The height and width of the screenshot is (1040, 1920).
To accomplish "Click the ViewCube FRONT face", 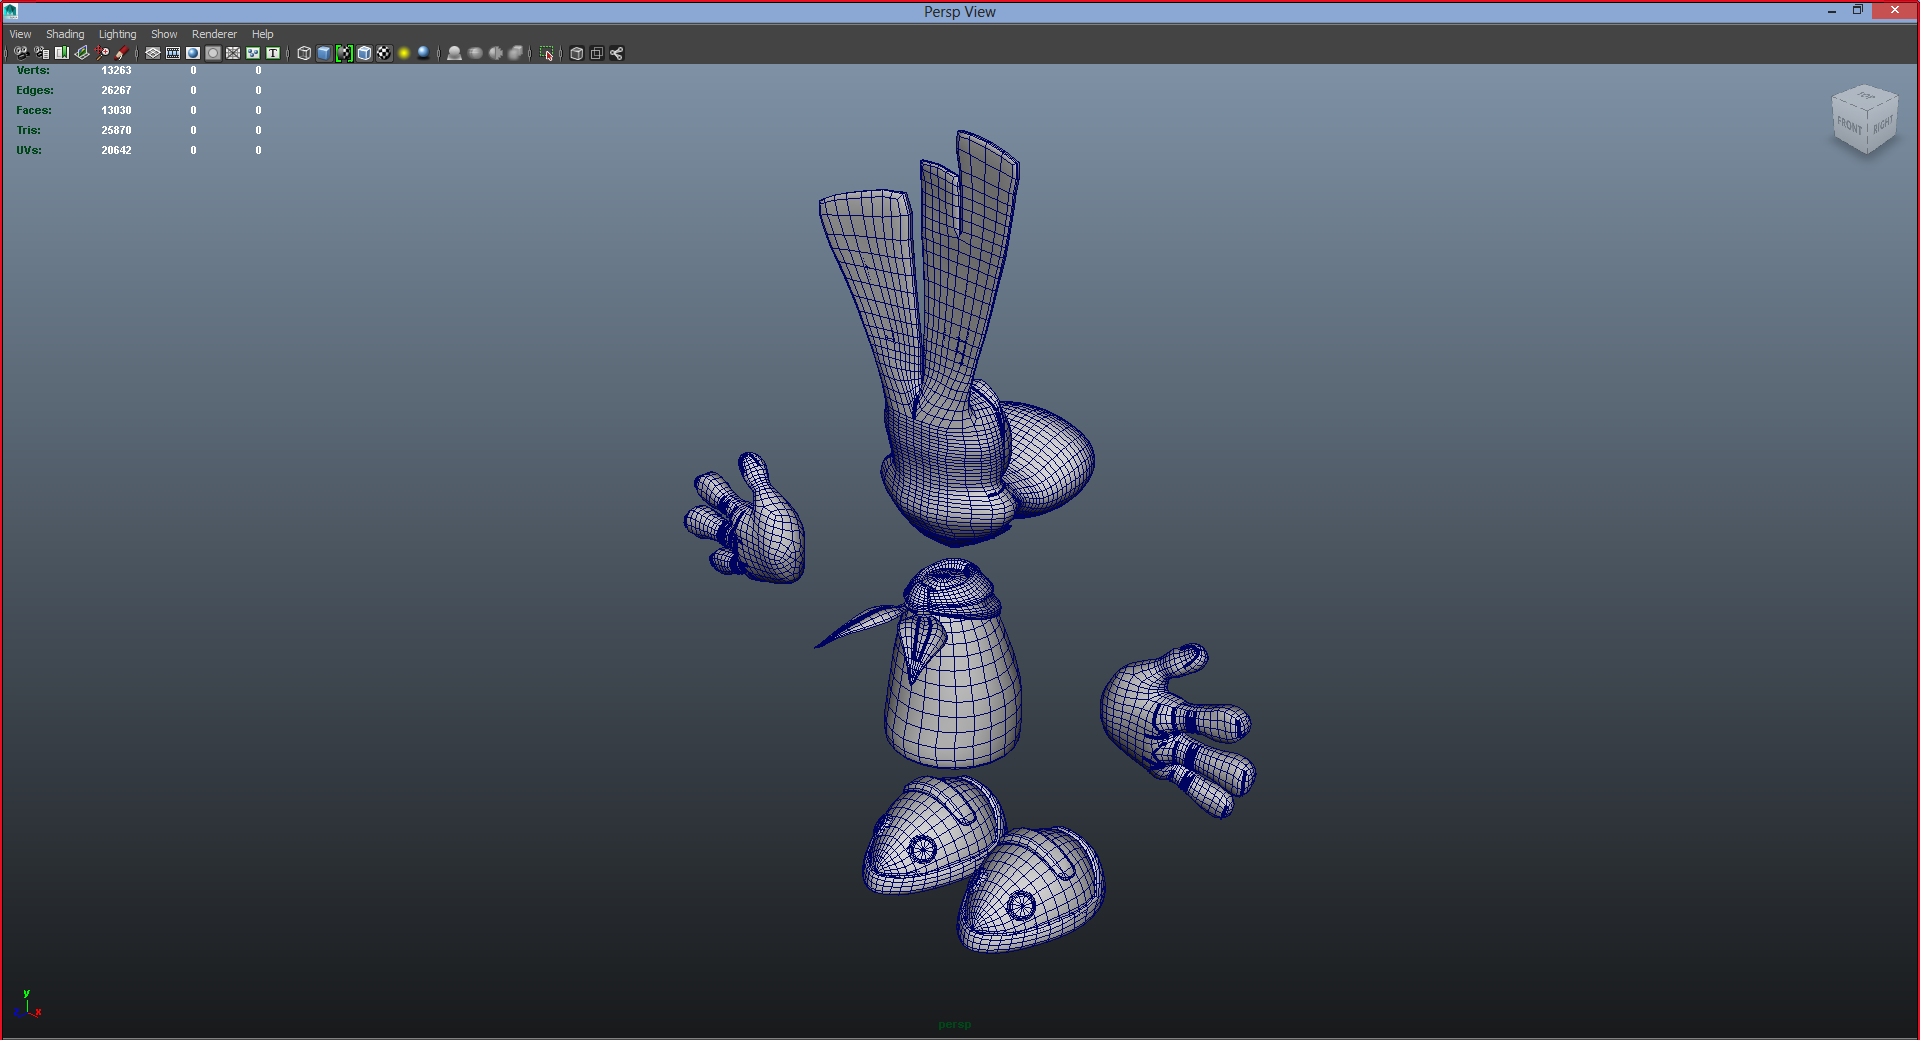I will point(1849,126).
